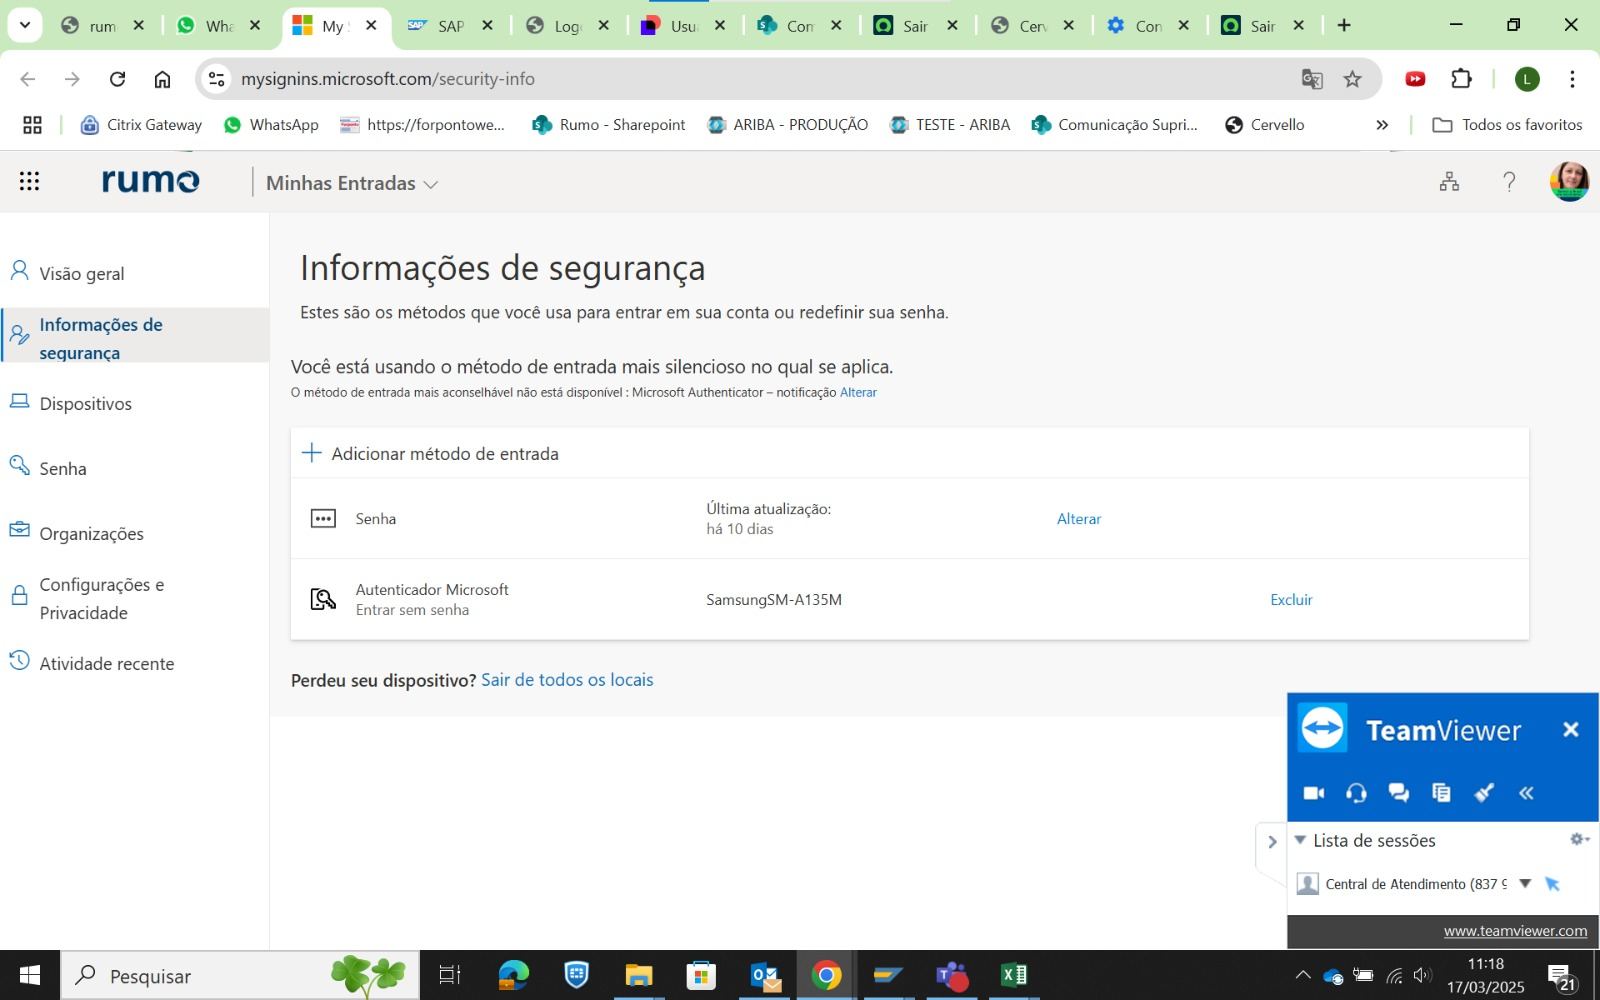The width and height of the screenshot is (1600, 1000).
Task: Start TeamViewer video camera
Action: pos(1314,792)
